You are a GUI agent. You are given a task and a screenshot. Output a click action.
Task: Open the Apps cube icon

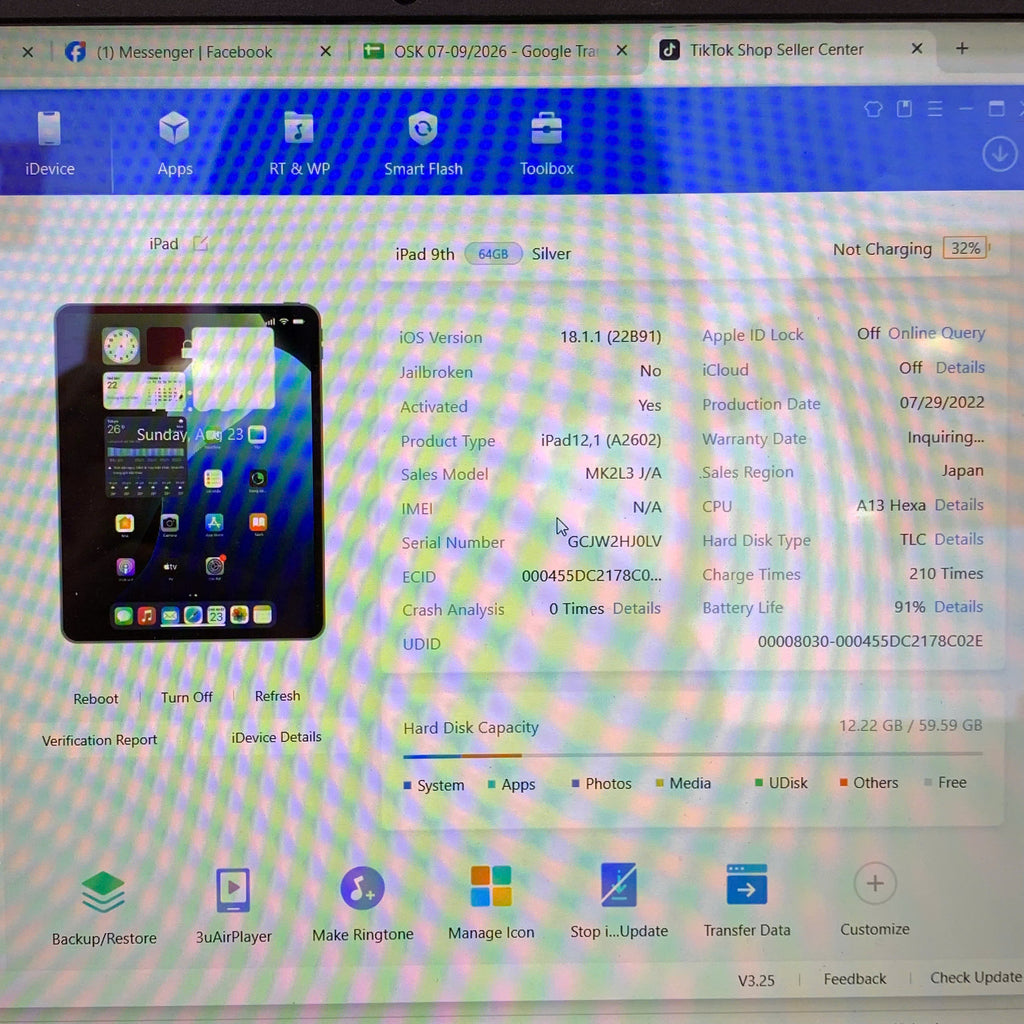coord(174,128)
